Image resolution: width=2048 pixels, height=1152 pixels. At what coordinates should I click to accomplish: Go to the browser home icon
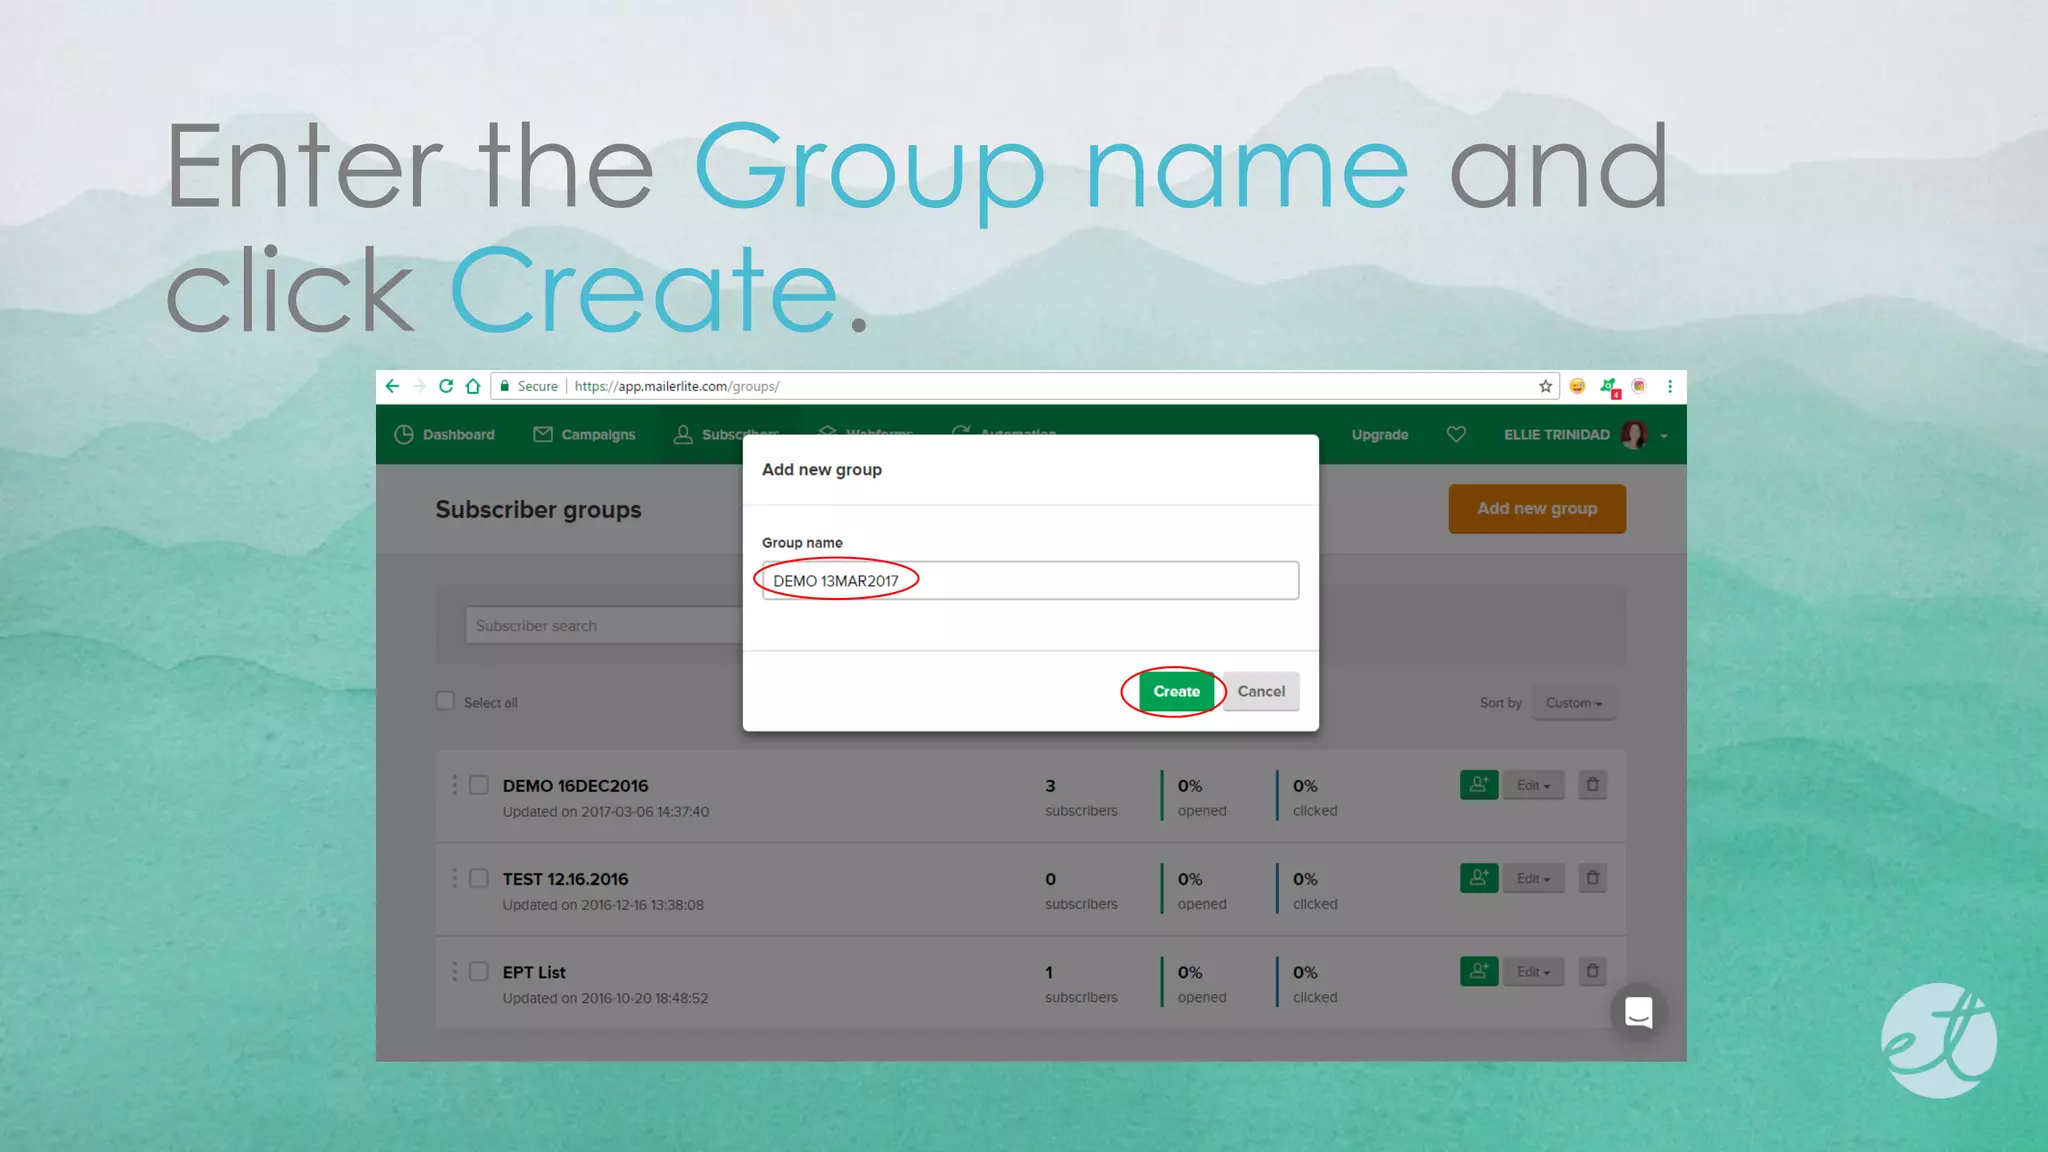[473, 386]
